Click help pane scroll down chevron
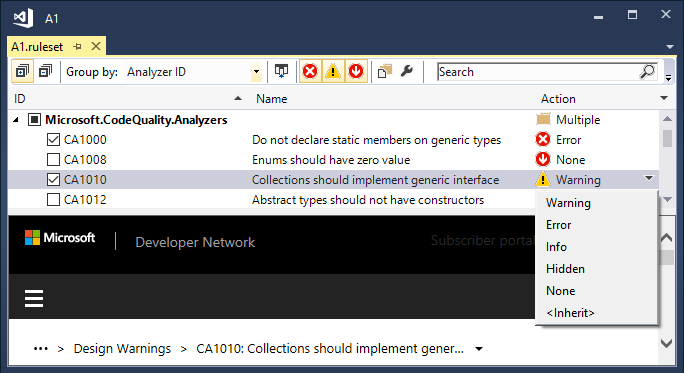This screenshot has height=373, width=684. pyautogui.click(x=667, y=343)
